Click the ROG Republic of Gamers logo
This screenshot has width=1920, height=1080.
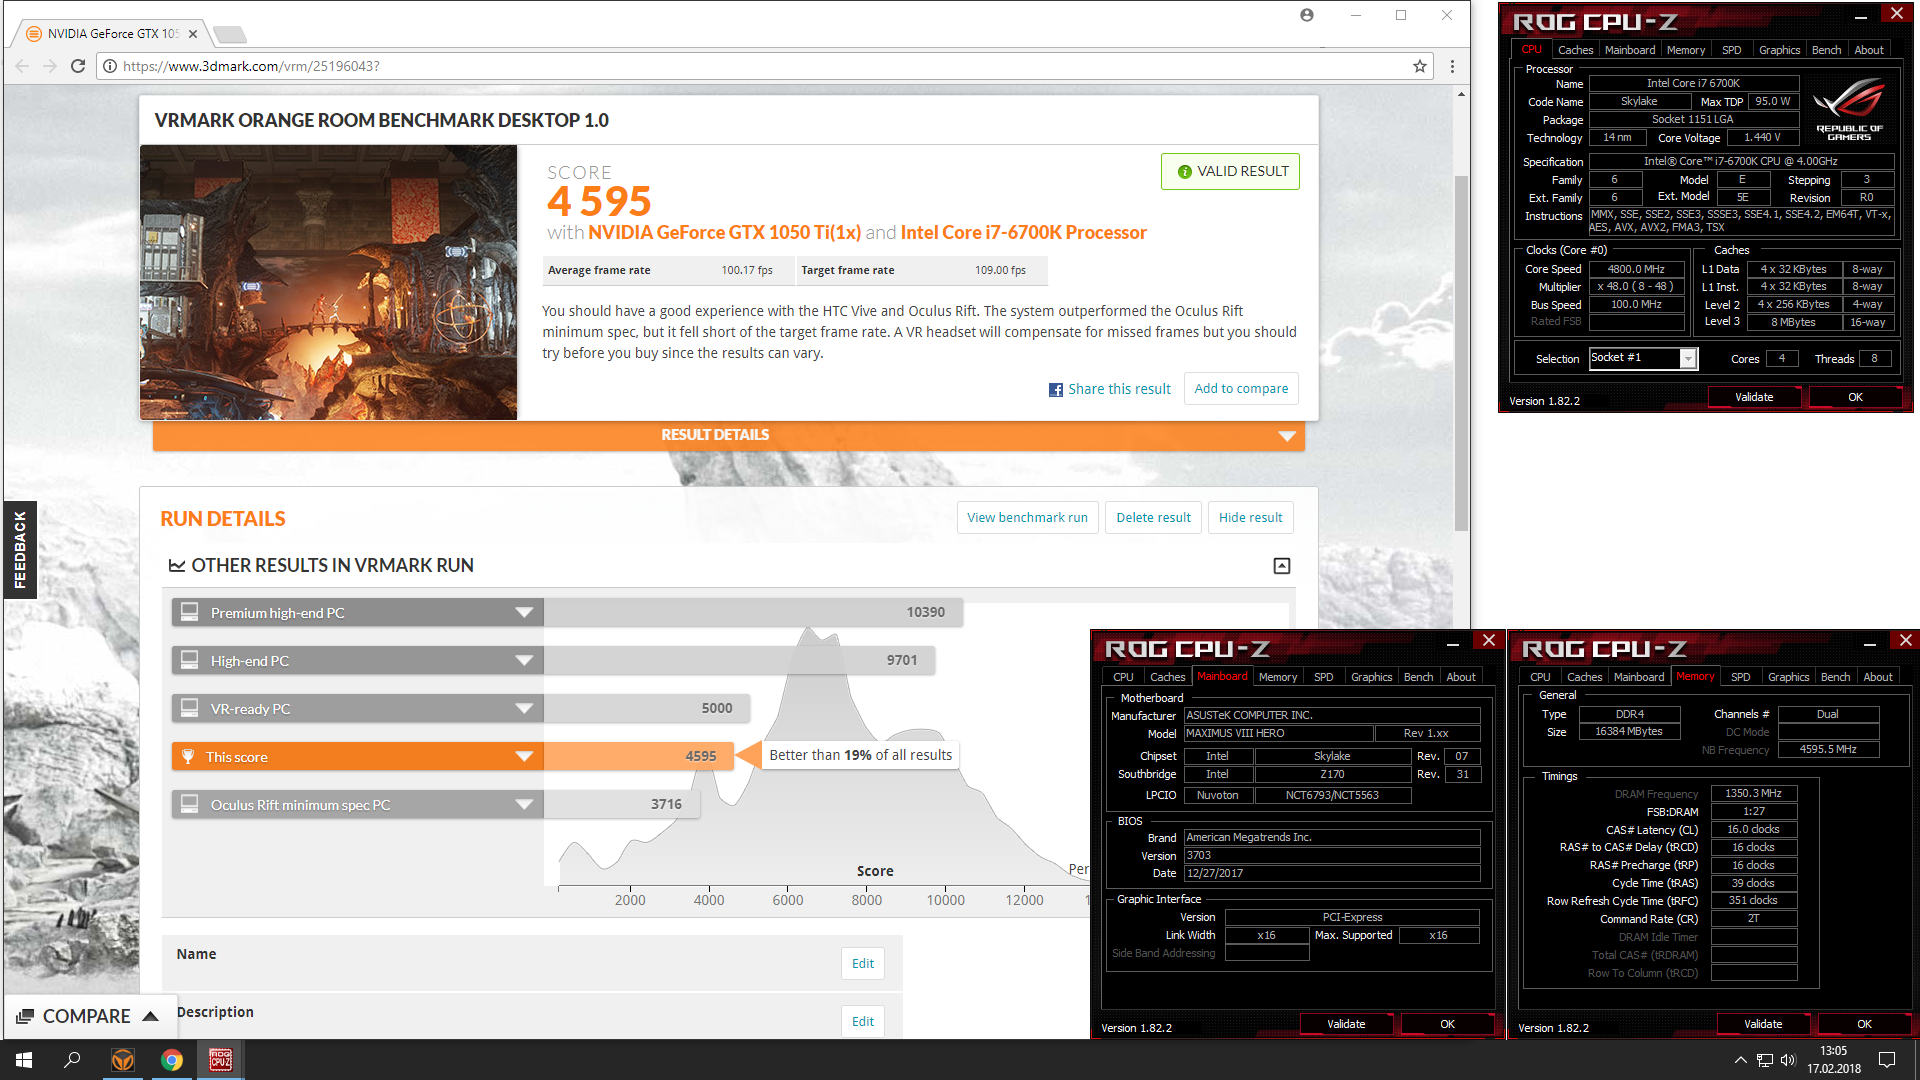point(1850,110)
